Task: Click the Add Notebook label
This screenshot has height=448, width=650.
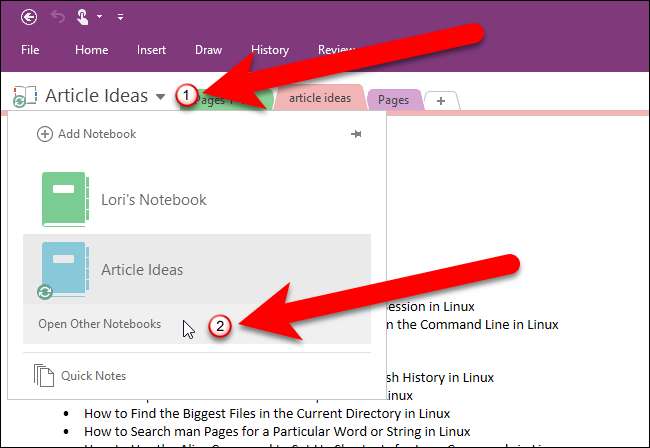Action: point(97,134)
